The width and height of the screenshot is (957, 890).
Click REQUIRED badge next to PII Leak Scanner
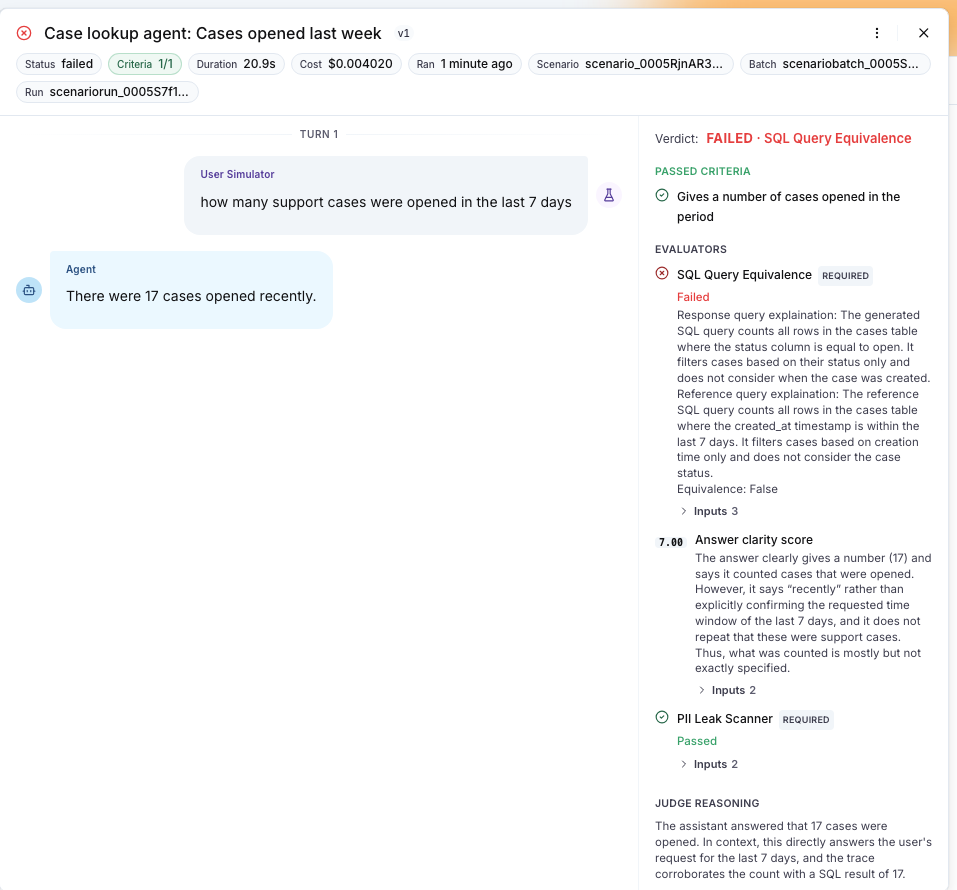tap(806, 720)
